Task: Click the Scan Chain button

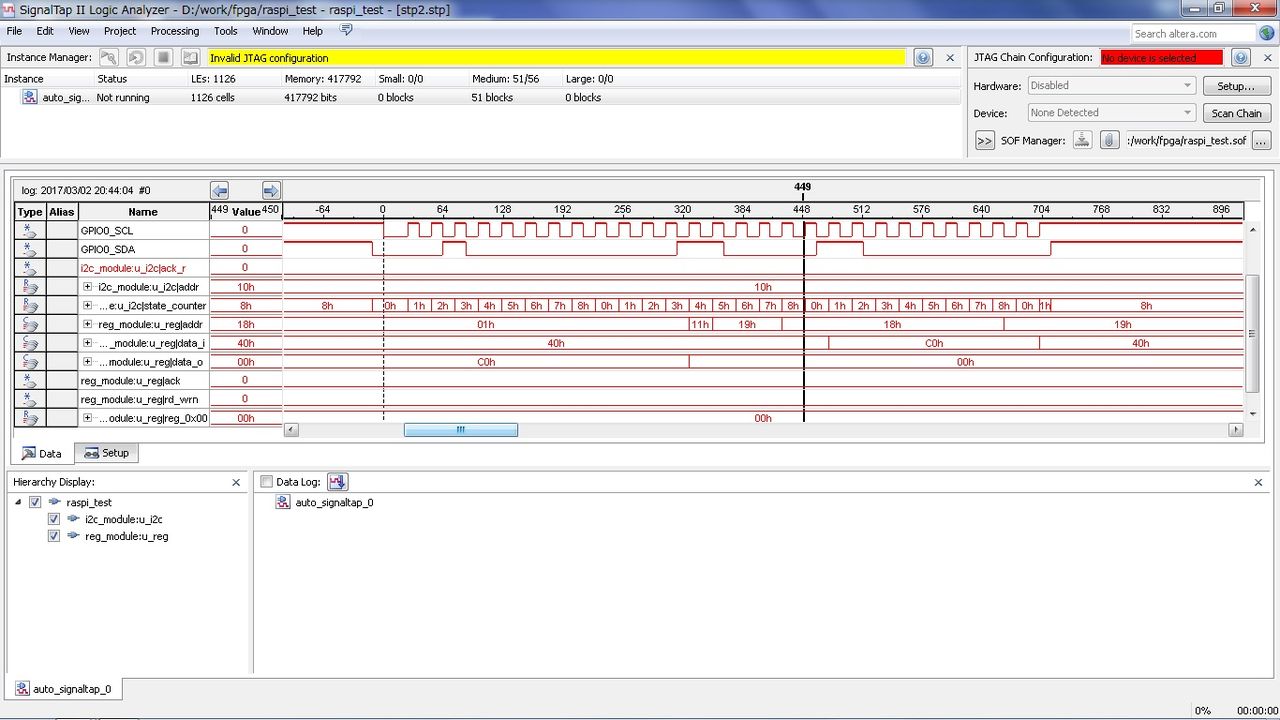Action: click(1236, 113)
